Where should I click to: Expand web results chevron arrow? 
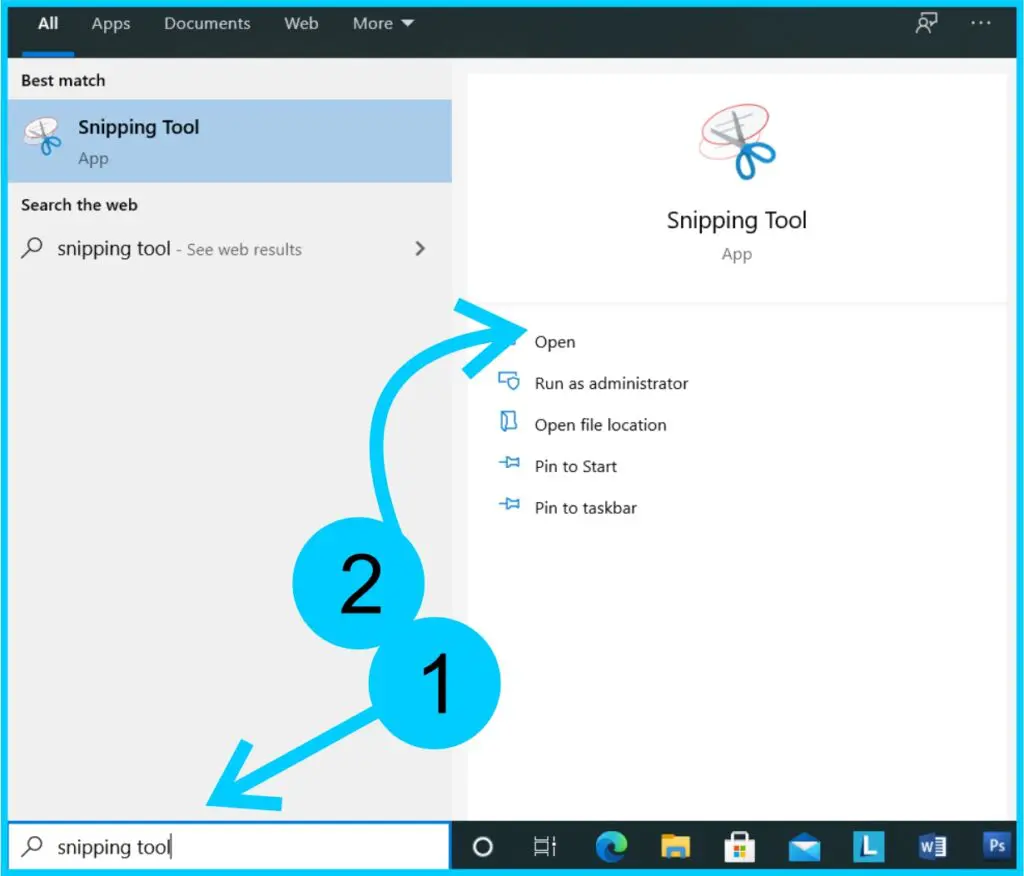tap(420, 248)
